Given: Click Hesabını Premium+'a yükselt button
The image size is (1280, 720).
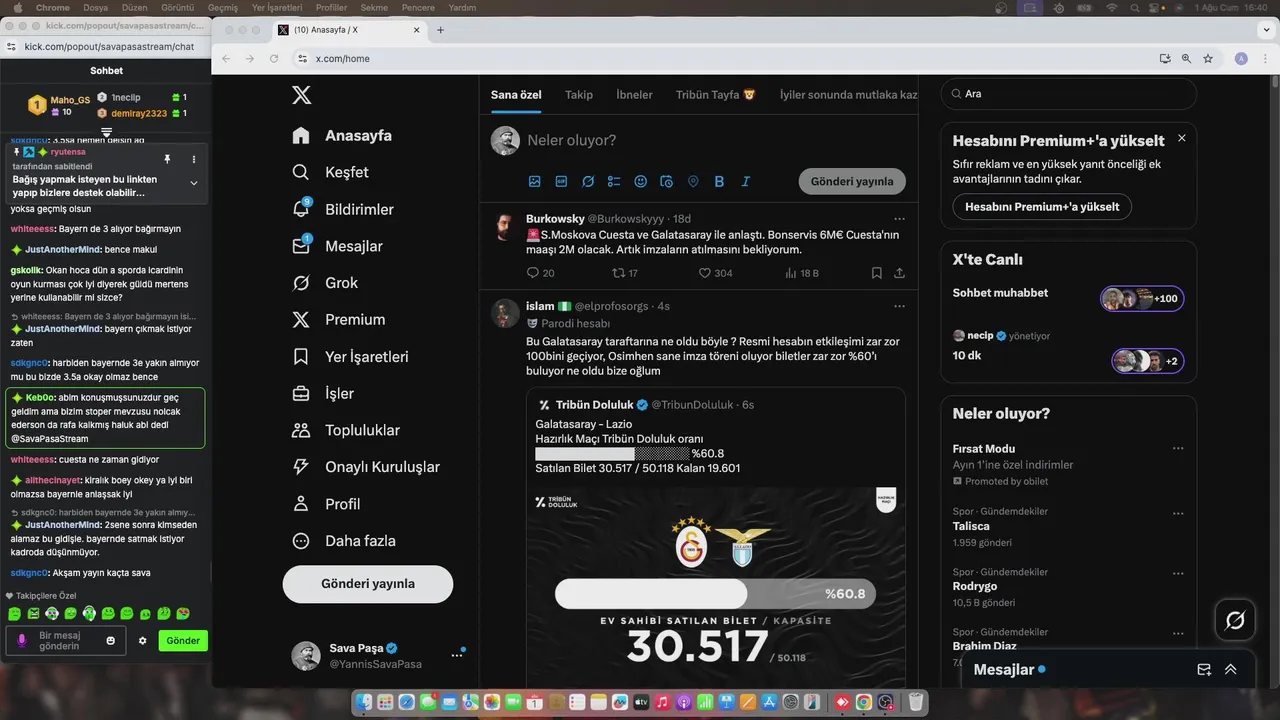Looking at the screenshot, I should pyautogui.click(x=1042, y=207).
